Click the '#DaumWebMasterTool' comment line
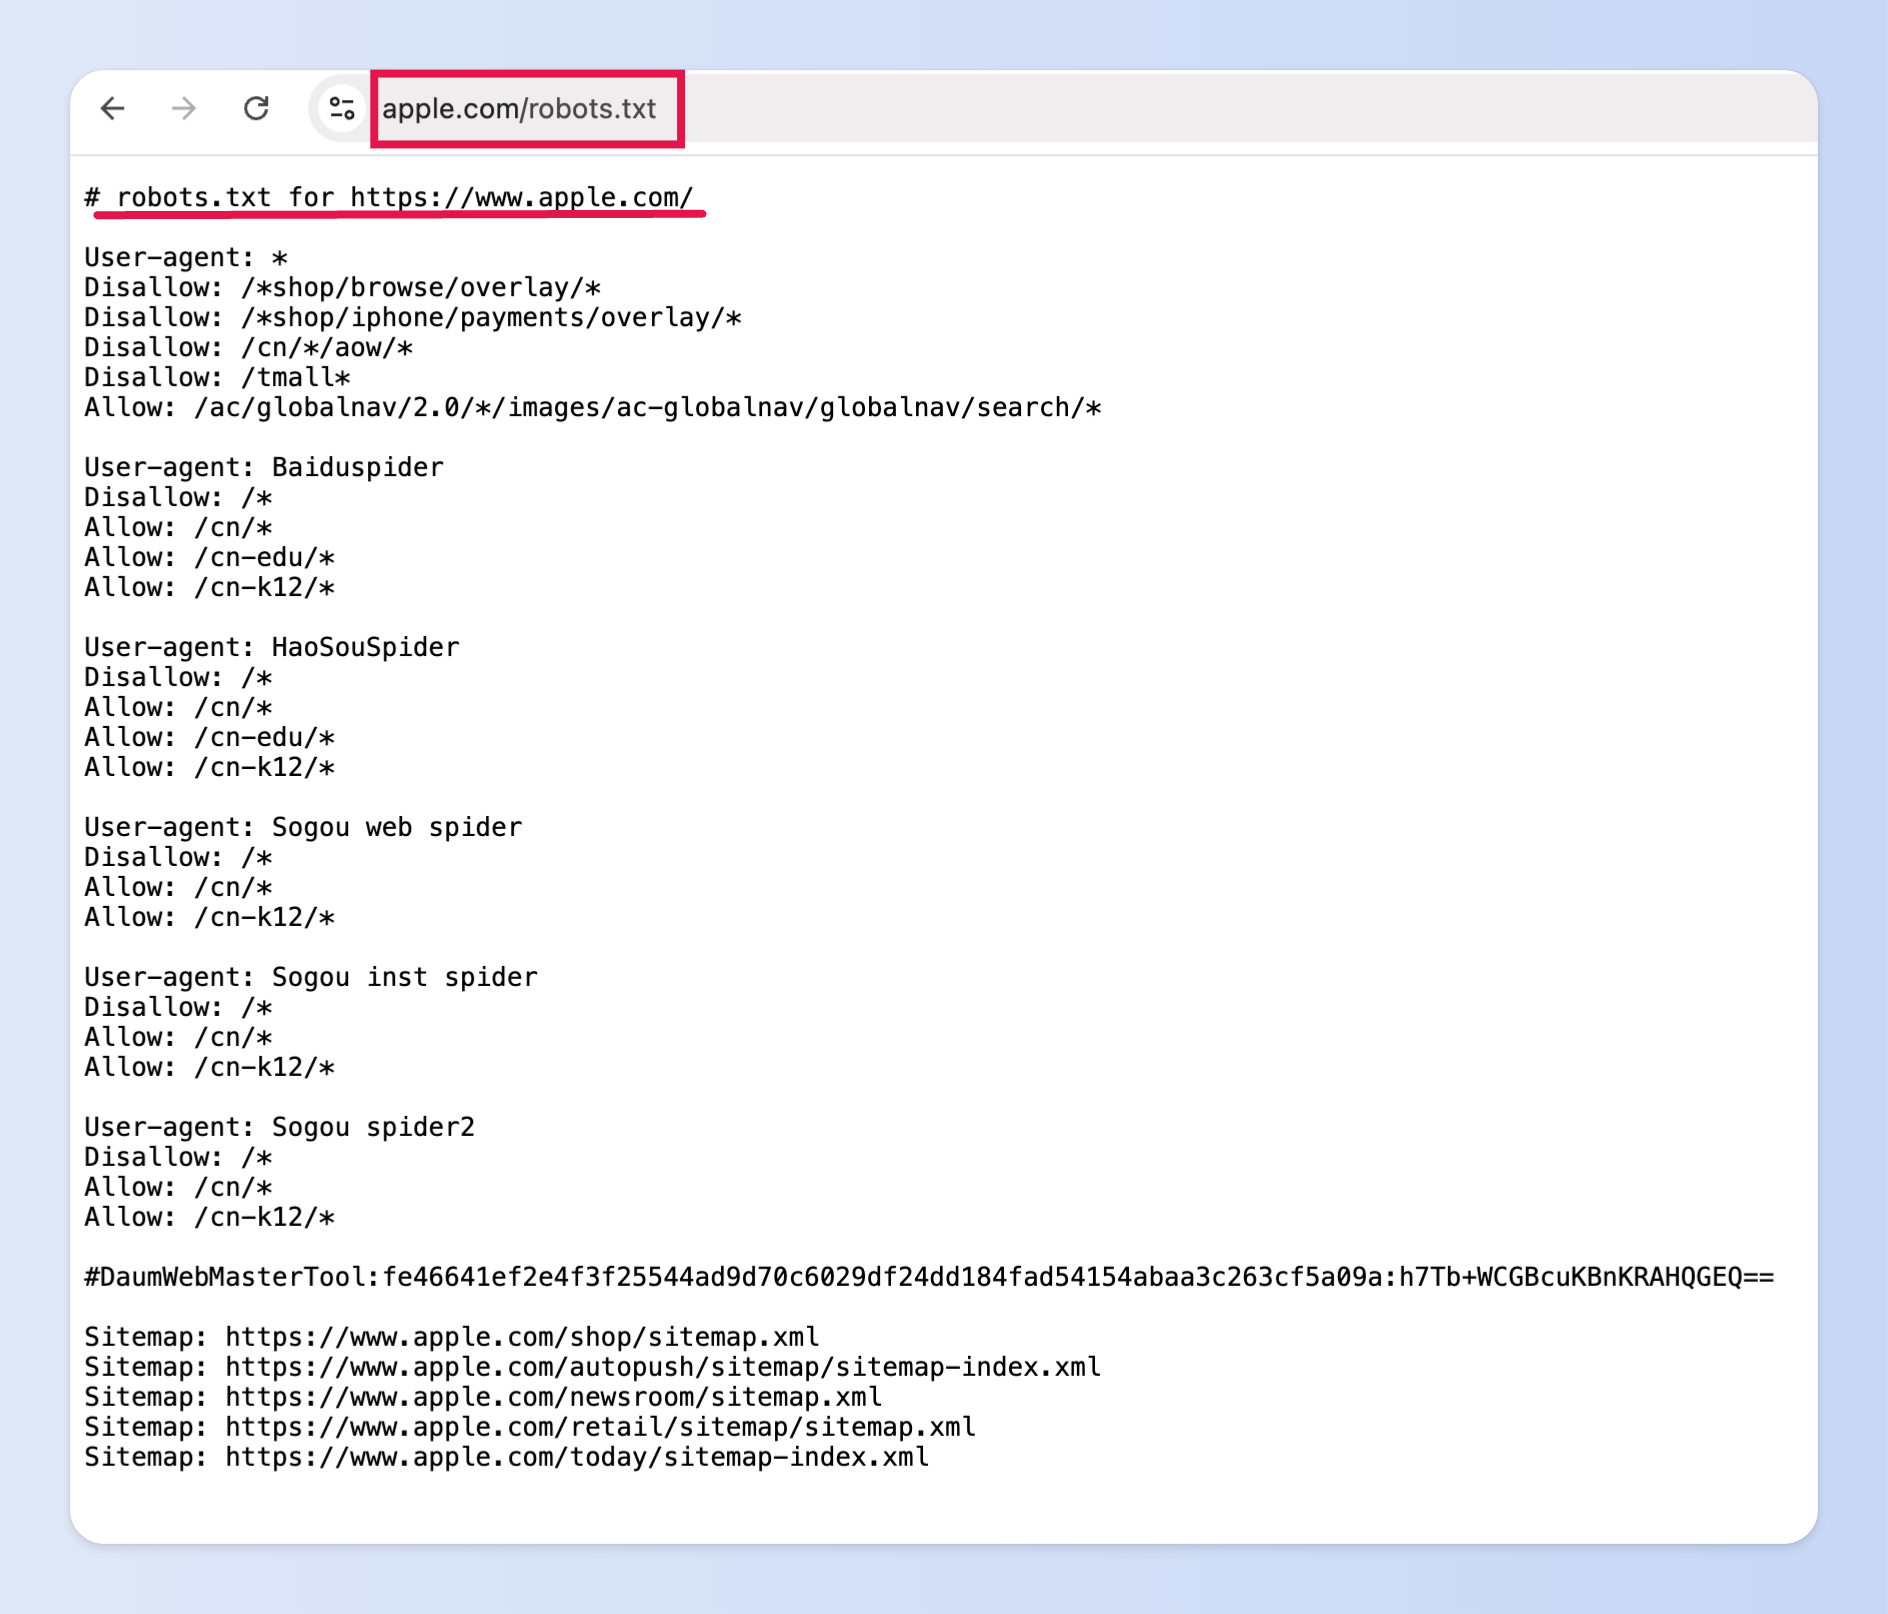1888x1614 pixels. tap(929, 1278)
